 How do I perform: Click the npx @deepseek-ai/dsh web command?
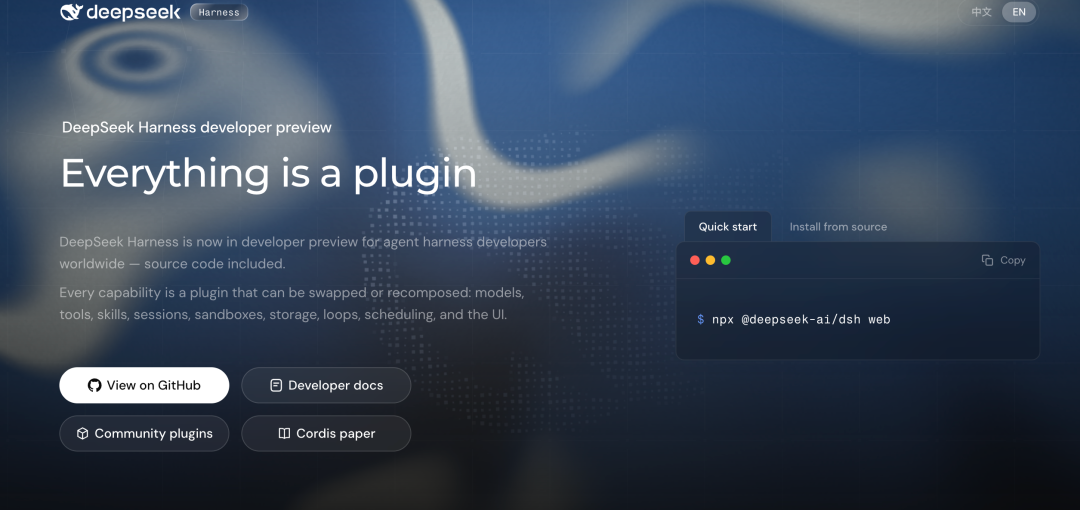point(801,320)
